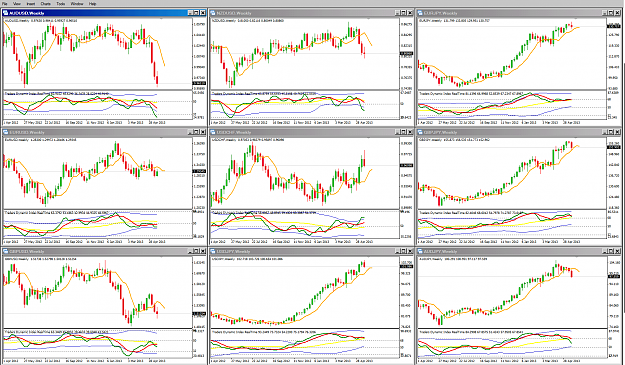Click the EURUSD Weekly window chart icon
Screen dimensions: 625x365
[x=6, y=132]
